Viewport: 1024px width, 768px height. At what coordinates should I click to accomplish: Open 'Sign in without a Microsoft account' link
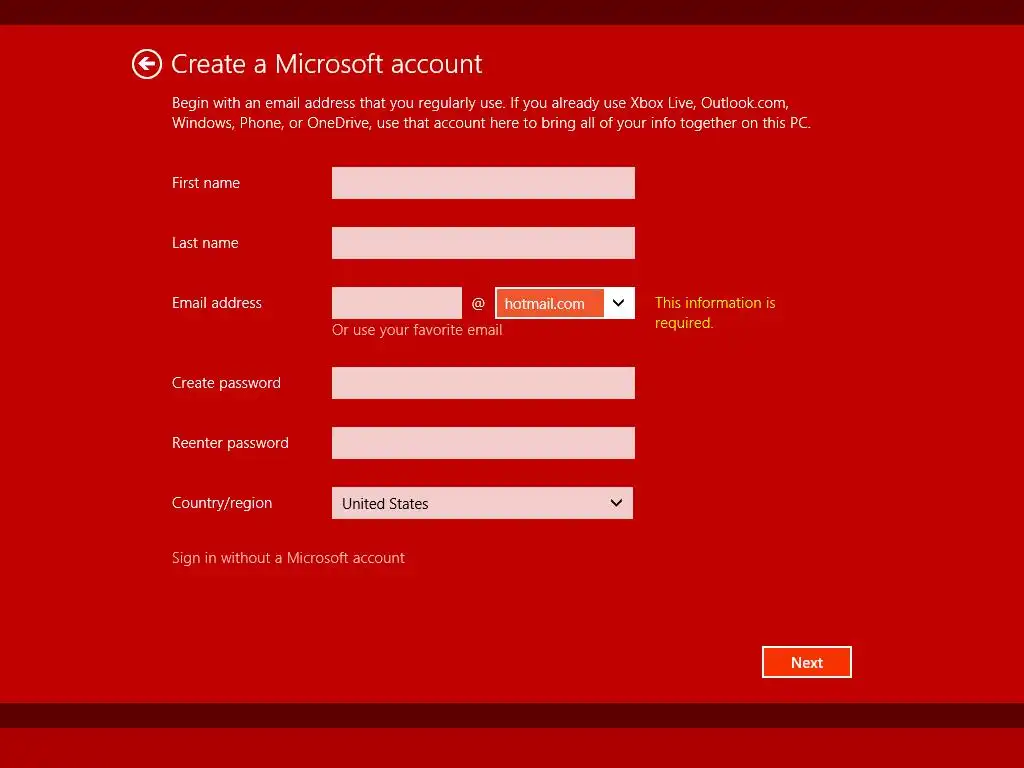point(288,558)
